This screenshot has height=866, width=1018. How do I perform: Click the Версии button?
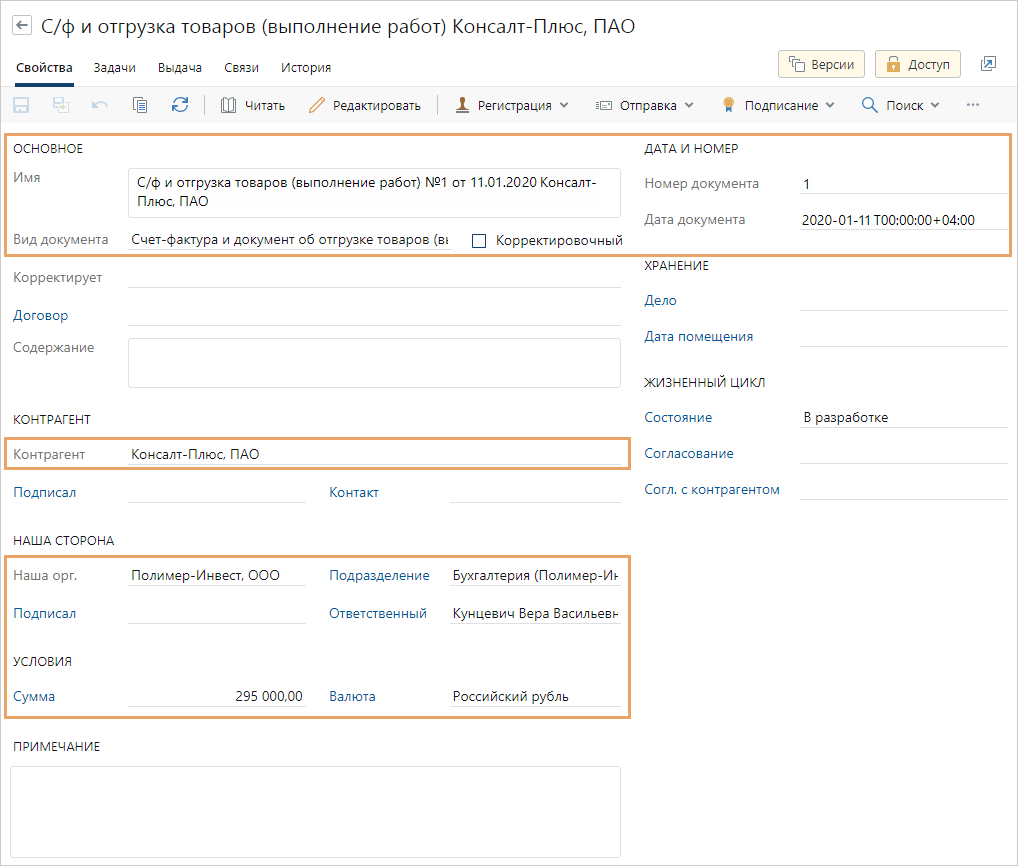tap(821, 64)
